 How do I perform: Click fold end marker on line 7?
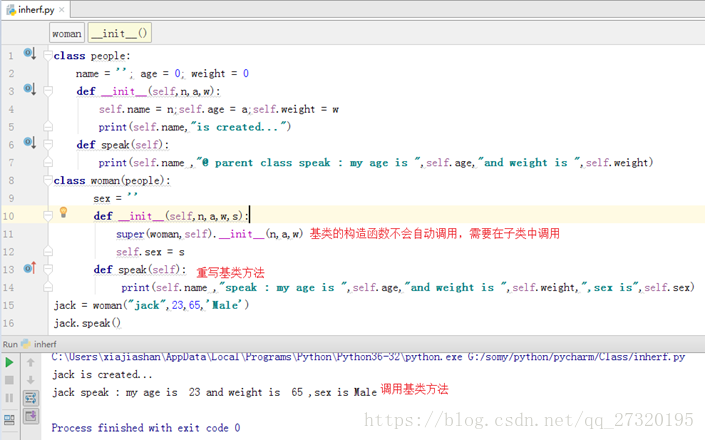[x=48, y=162]
